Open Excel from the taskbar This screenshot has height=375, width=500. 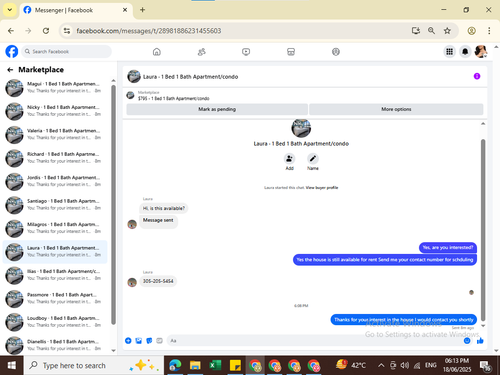click(215, 366)
